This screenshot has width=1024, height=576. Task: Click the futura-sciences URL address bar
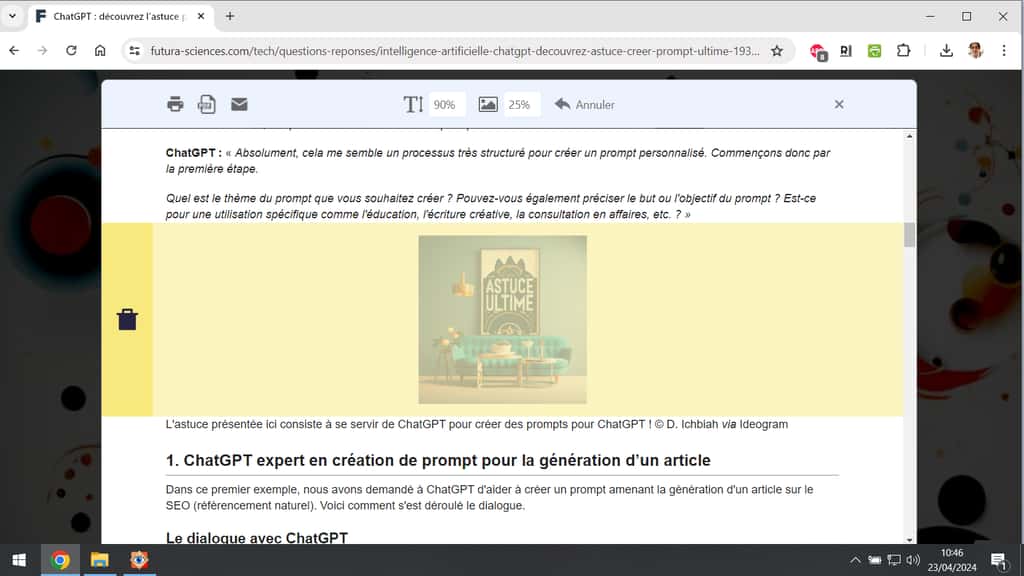pyautogui.click(x=455, y=51)
